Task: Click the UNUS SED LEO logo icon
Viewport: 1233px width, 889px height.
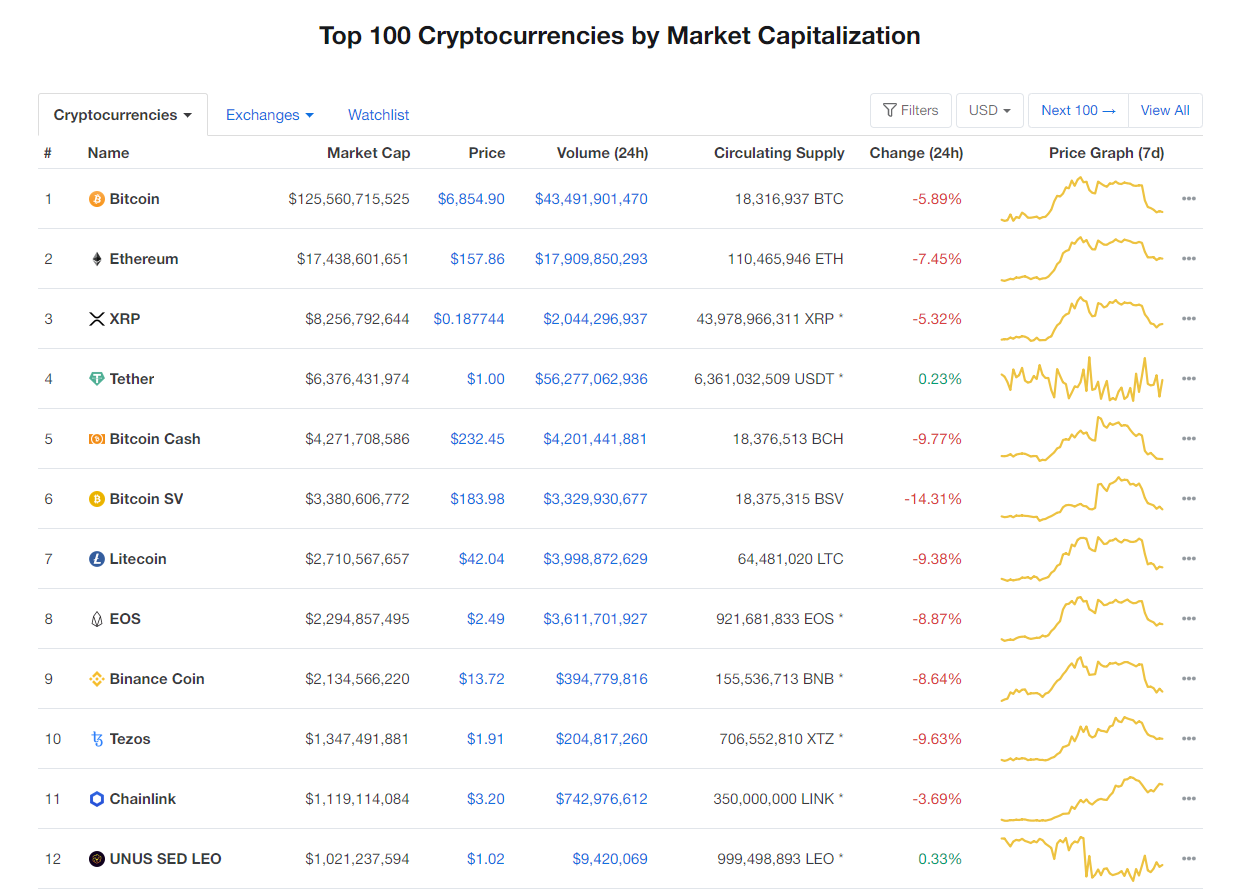Action: pyautogui.click(x=97, y=859)
